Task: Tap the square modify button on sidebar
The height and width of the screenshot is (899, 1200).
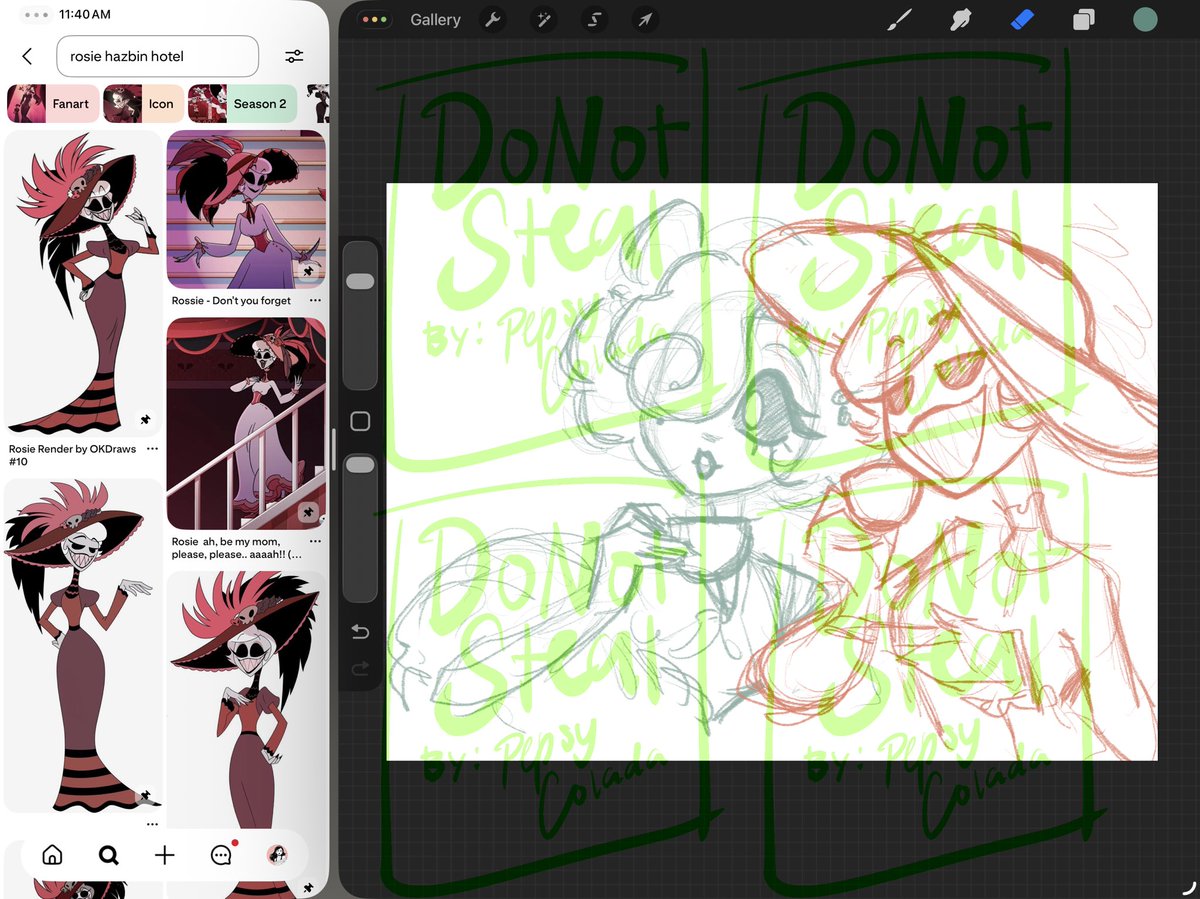Action: (x=360, y=422)
